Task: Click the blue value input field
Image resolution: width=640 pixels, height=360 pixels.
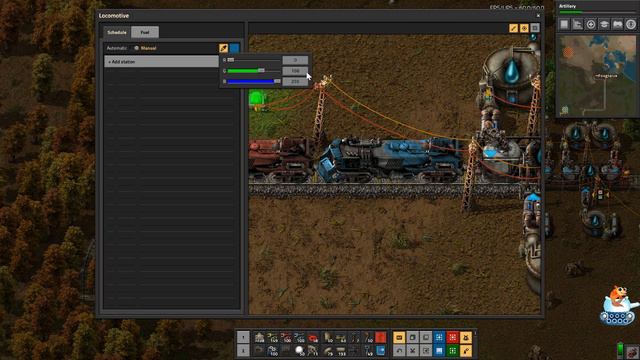Action: pos(295,81)
